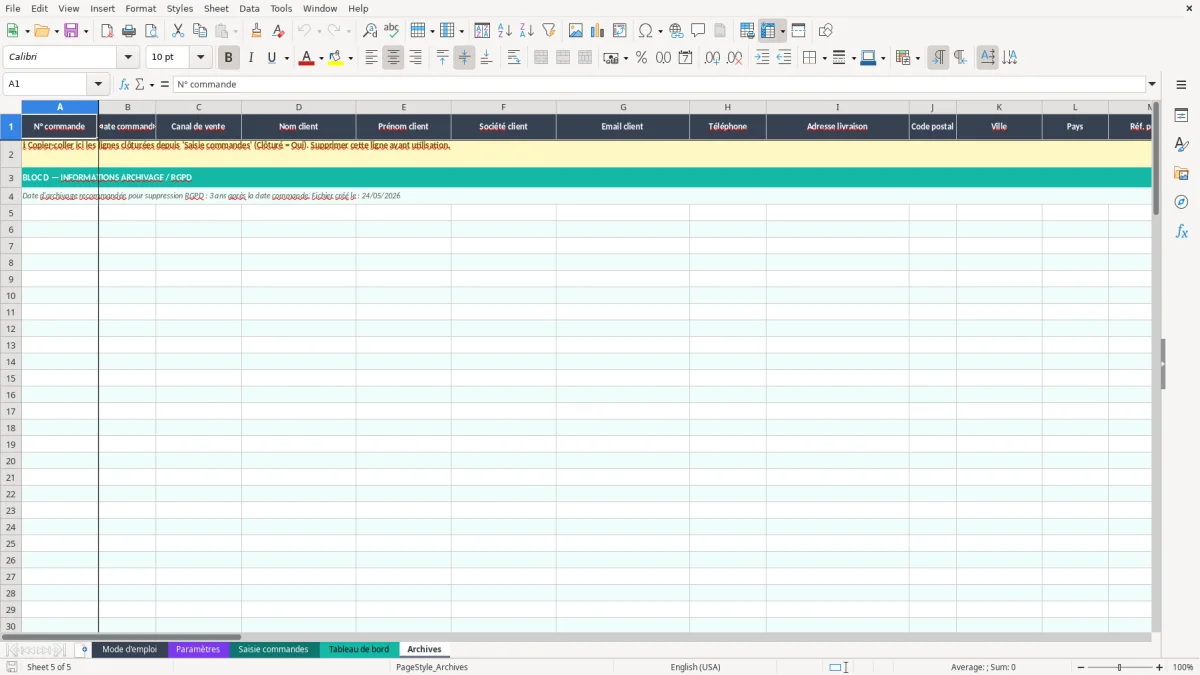
Task: Insert a chart
Action: click(x=598, y=31)
